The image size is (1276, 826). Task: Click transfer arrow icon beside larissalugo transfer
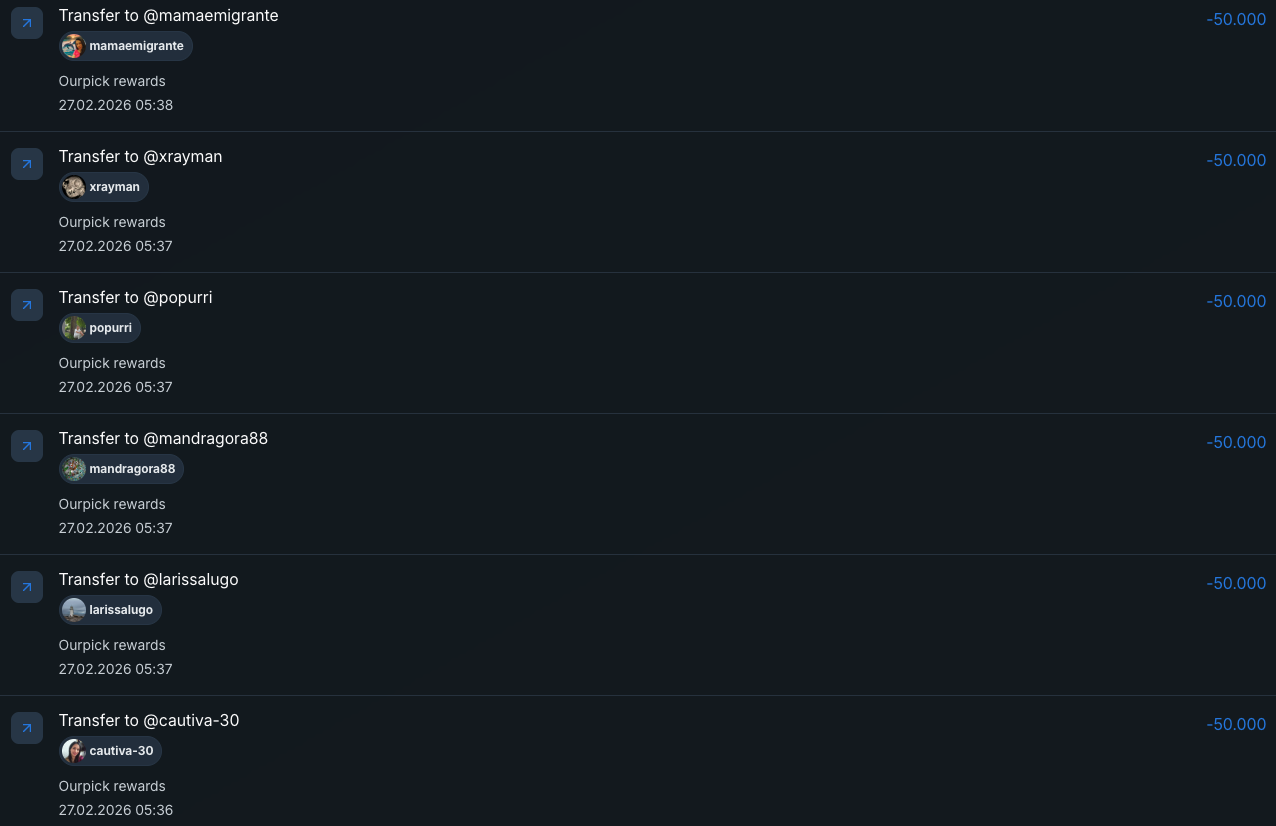point(27,587)
